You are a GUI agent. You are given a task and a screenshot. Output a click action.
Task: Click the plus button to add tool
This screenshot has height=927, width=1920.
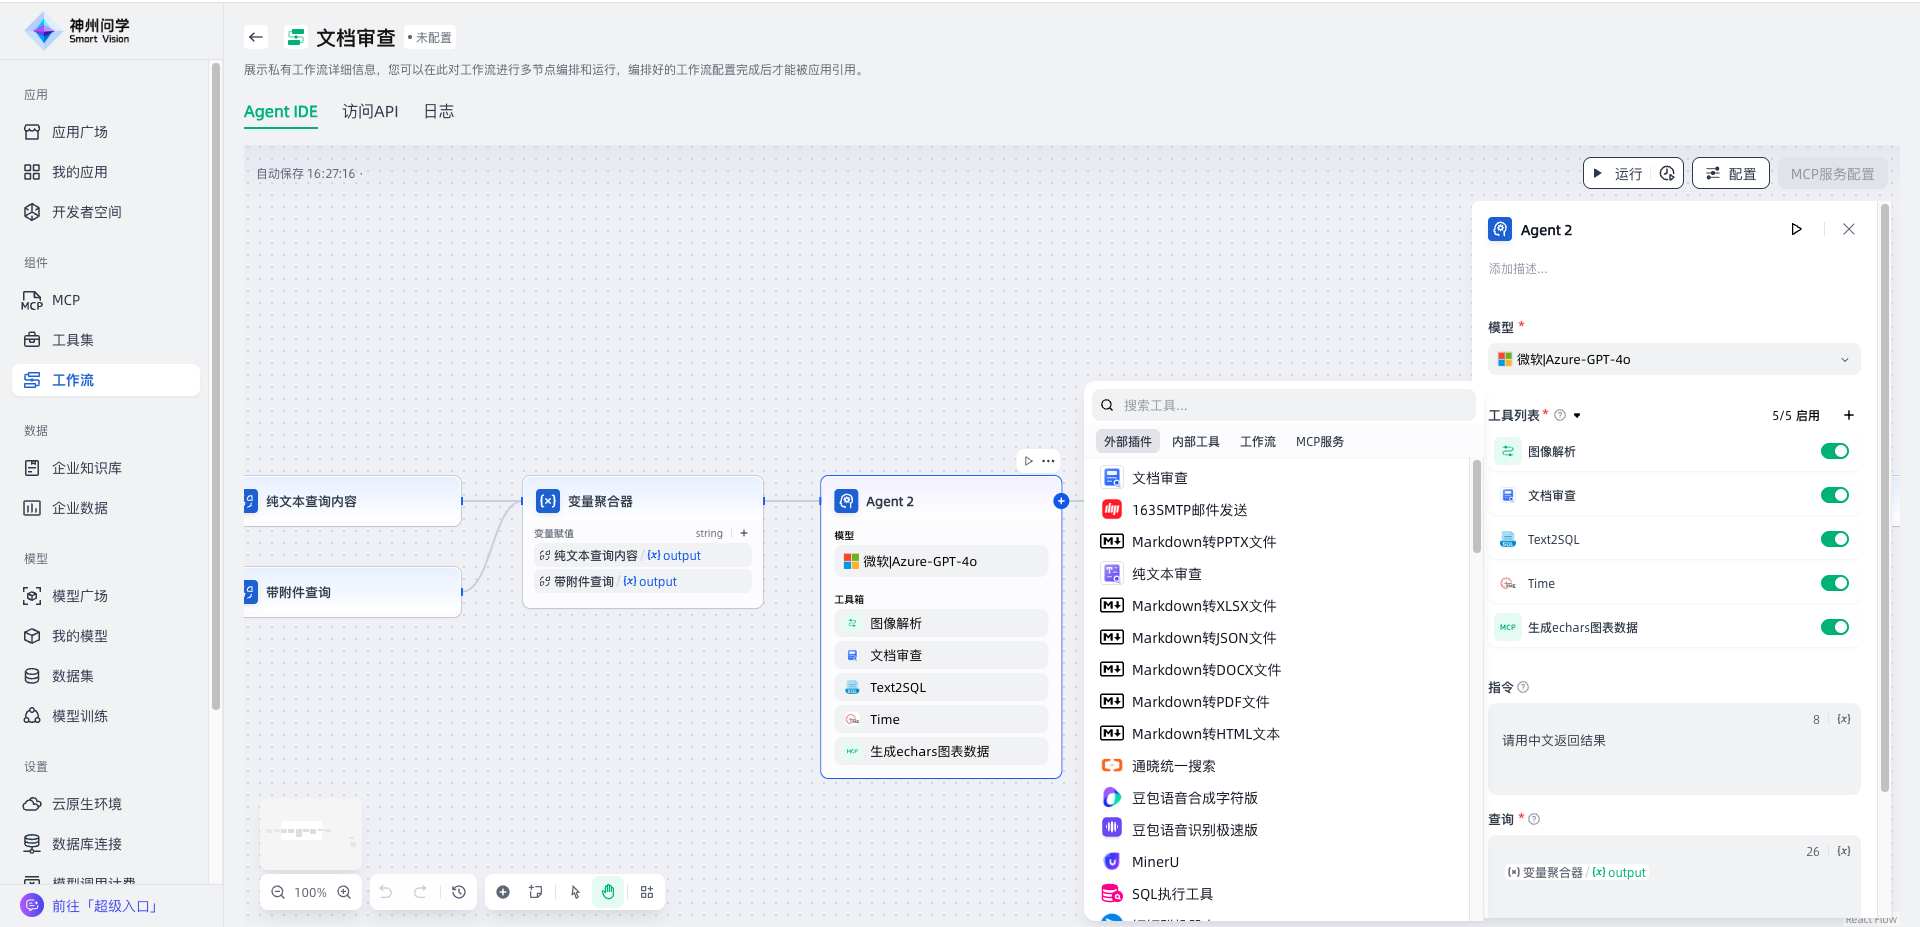pyautogui.click(x=1849, y=415)
